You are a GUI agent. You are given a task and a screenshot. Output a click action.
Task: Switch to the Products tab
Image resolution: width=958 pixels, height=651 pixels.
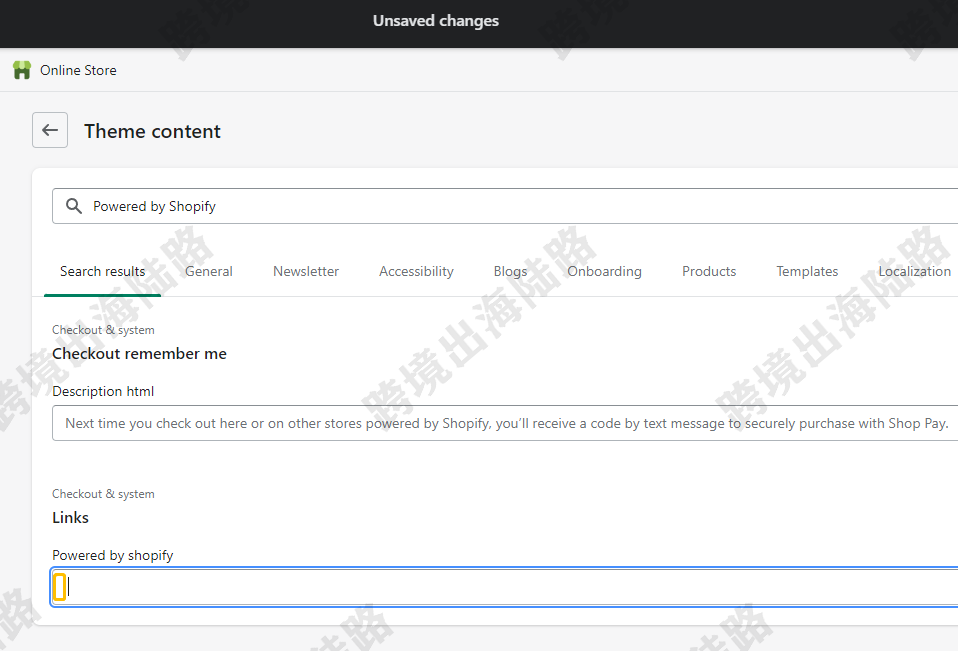(709, 271)
